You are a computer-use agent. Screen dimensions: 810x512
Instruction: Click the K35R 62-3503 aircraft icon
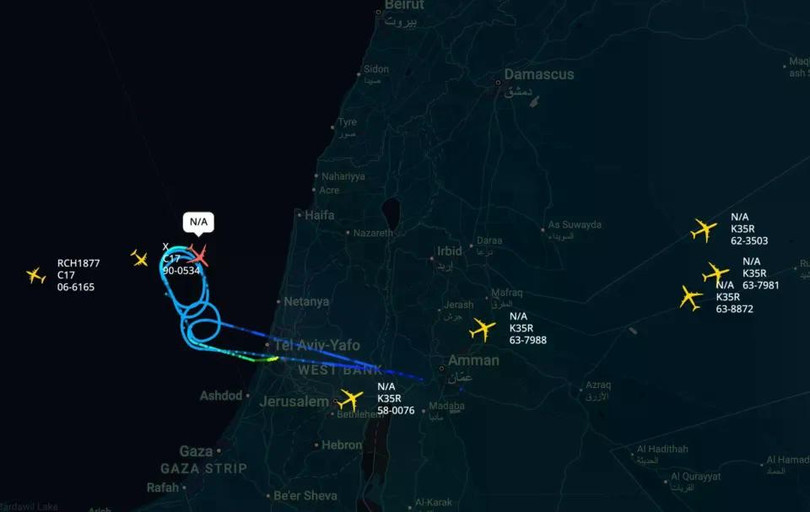pyautogui.click(x=704, y=229)
